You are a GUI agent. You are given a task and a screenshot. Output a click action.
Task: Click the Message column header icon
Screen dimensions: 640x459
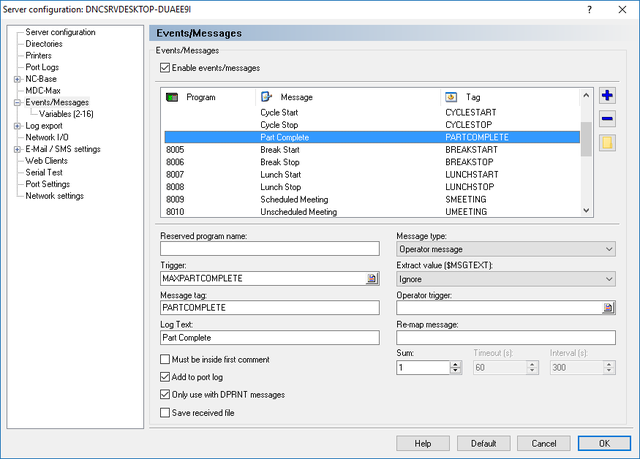pyautogui.click(x=266, y=97)
